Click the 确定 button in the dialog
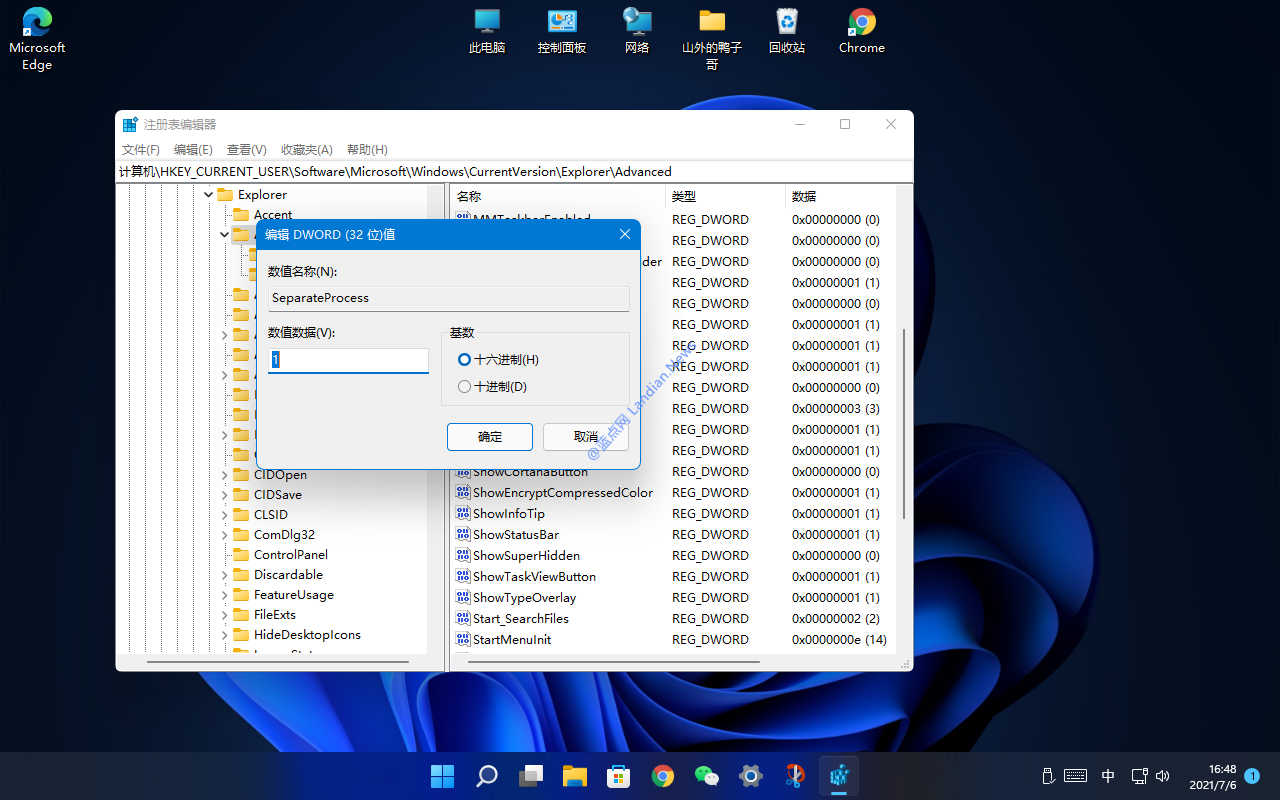Image resolution: width=1280 pixels, height=800 pixels. coord(489,437)
